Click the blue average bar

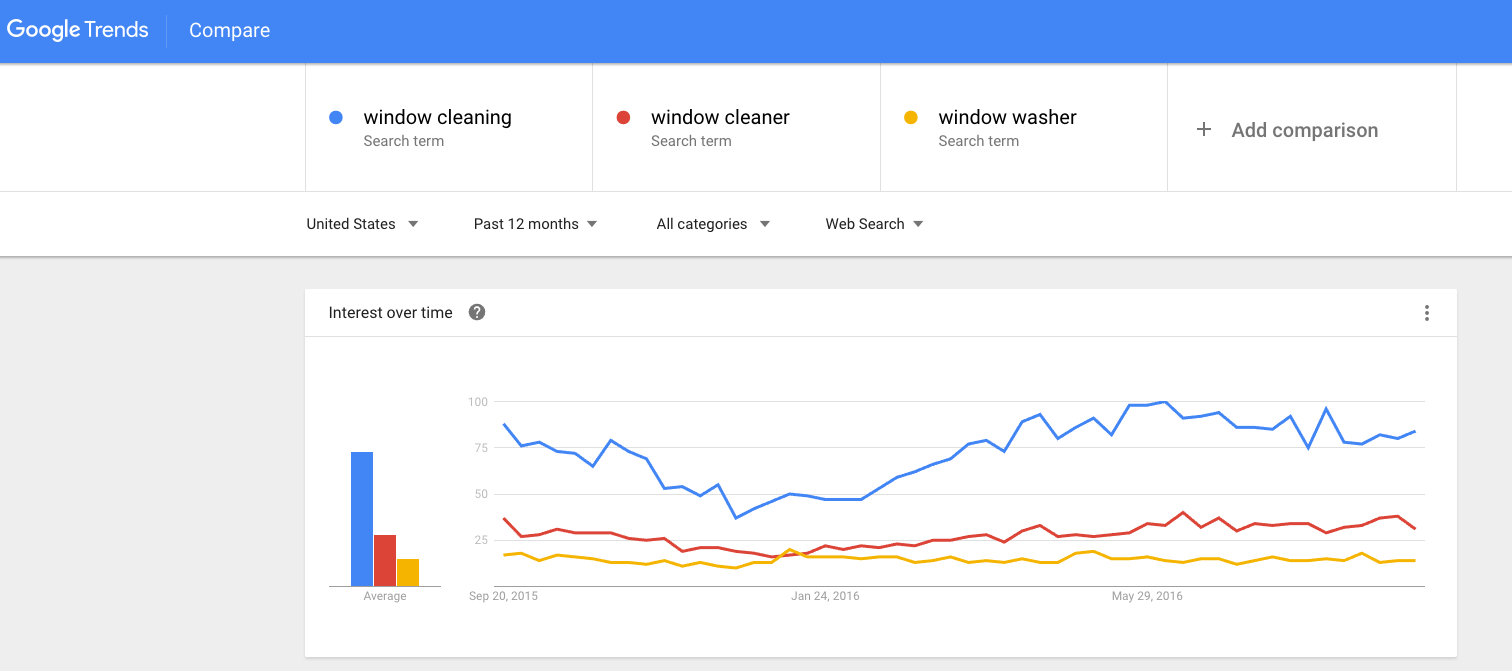[x=362, y=519]
